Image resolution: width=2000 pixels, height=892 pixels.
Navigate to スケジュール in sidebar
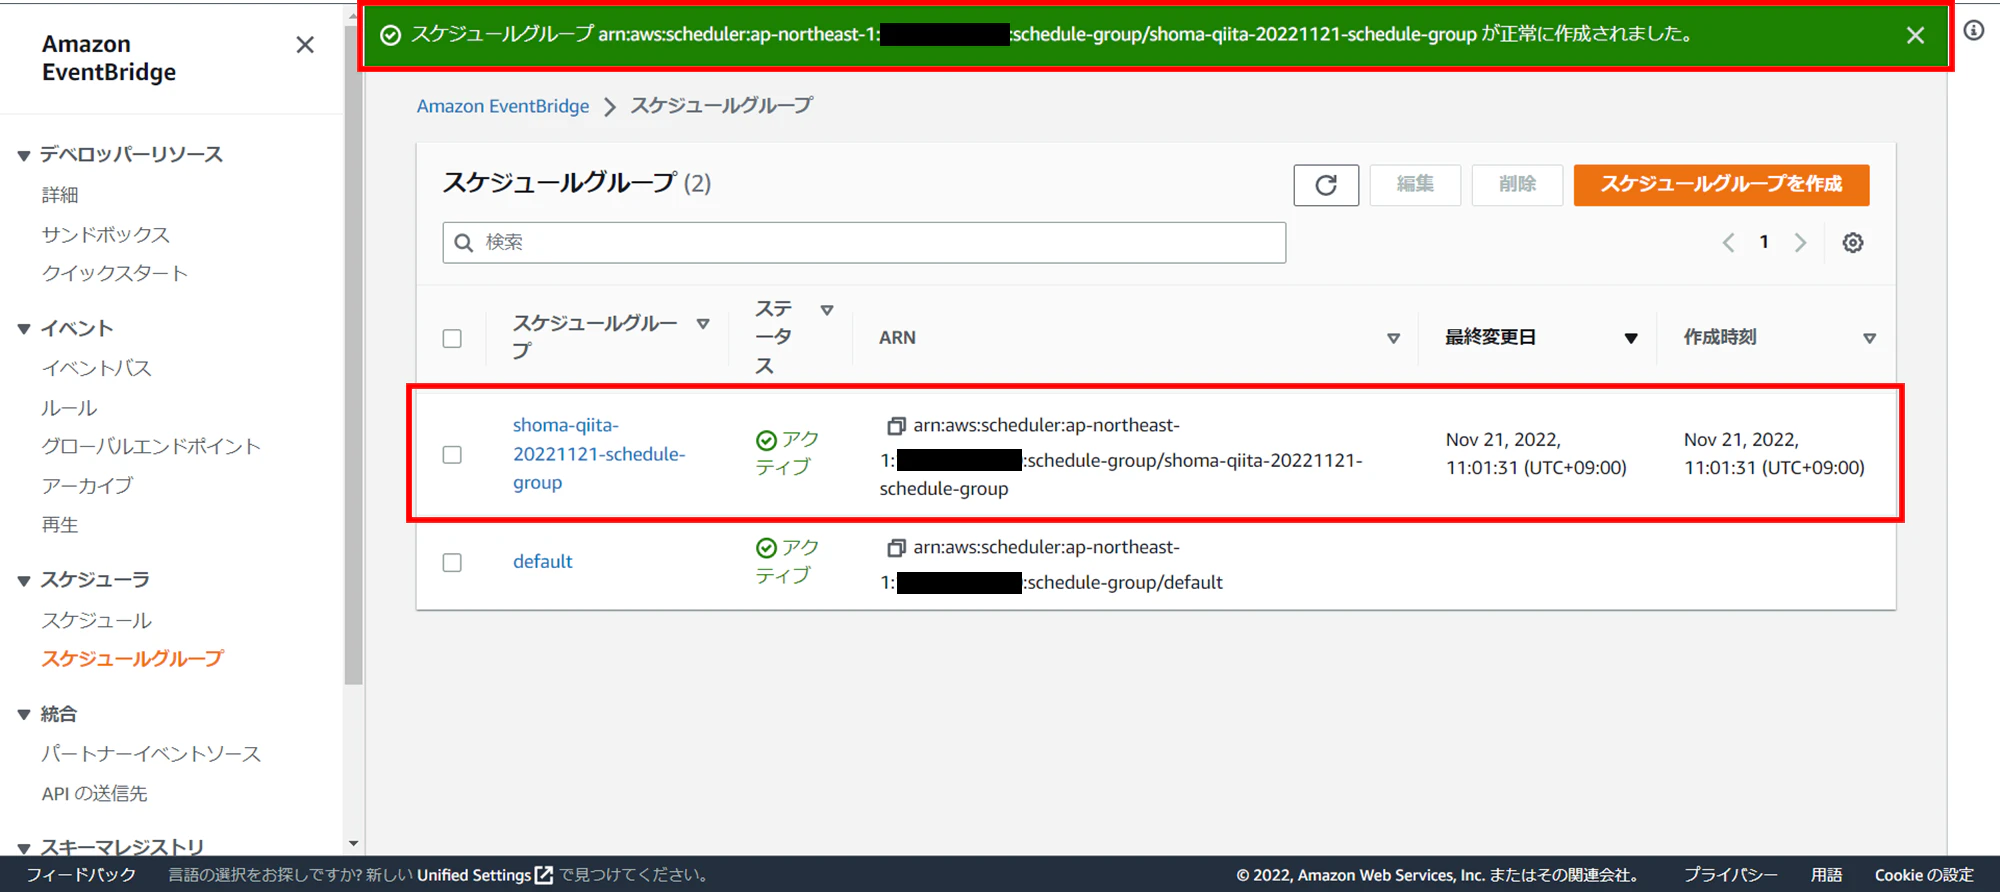pos(97,621)
